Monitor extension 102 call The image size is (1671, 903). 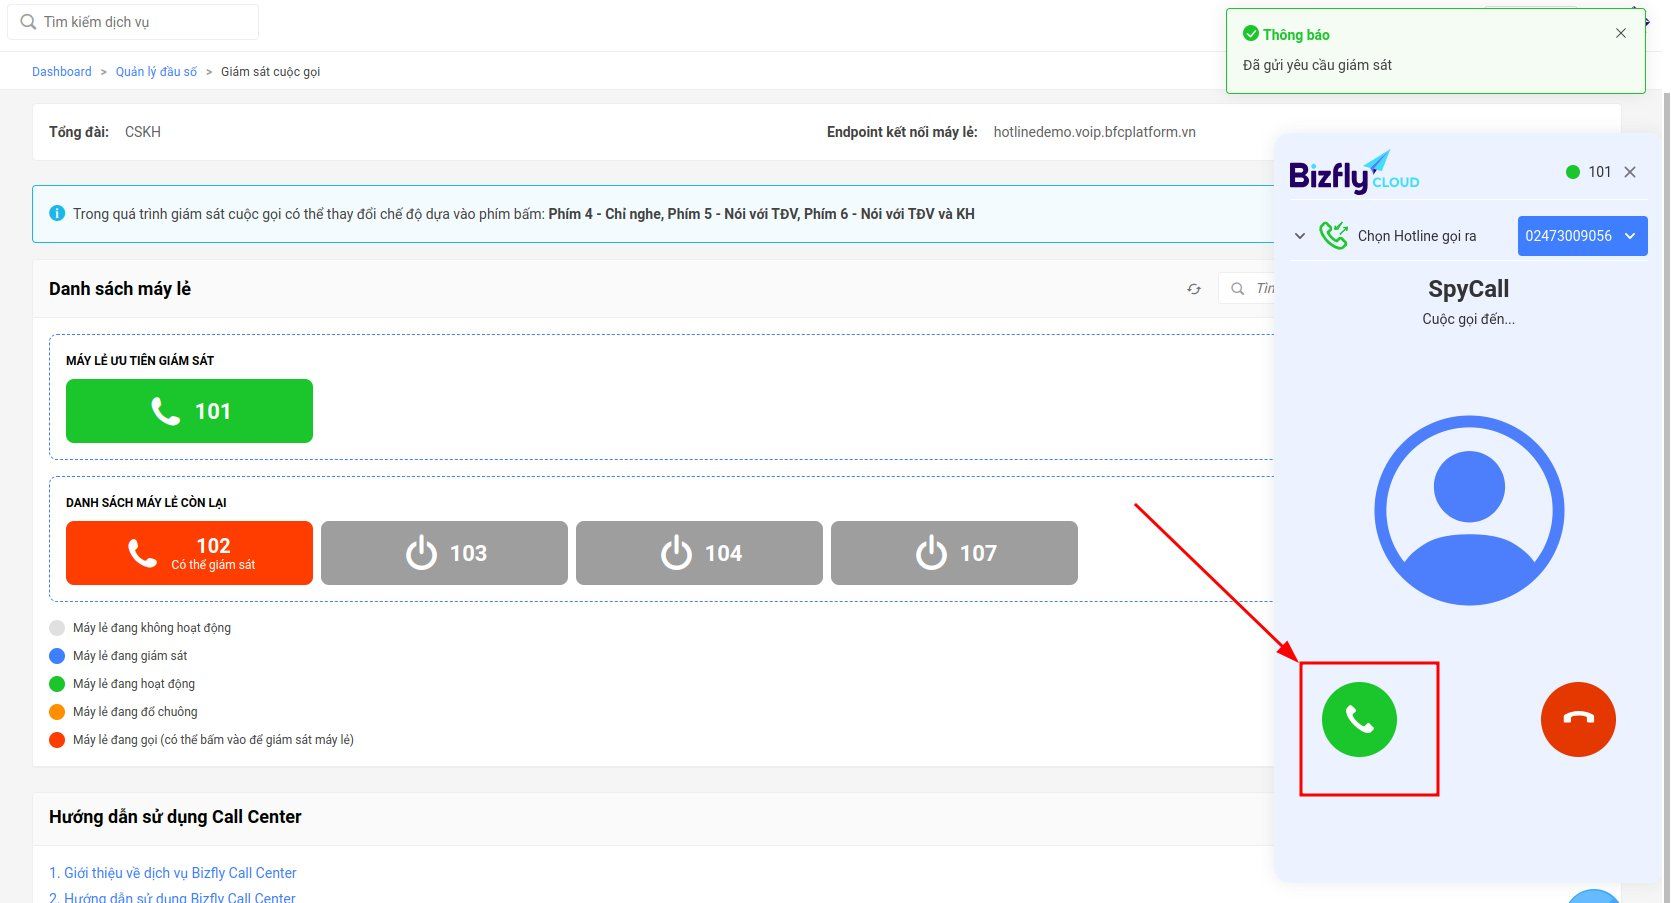189,553
